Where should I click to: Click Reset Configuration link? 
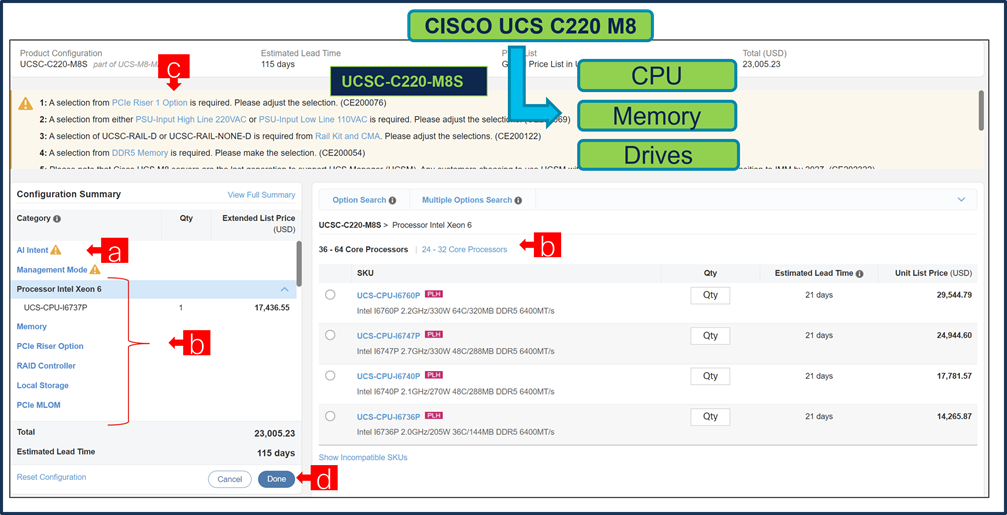[x=51, y=477]
